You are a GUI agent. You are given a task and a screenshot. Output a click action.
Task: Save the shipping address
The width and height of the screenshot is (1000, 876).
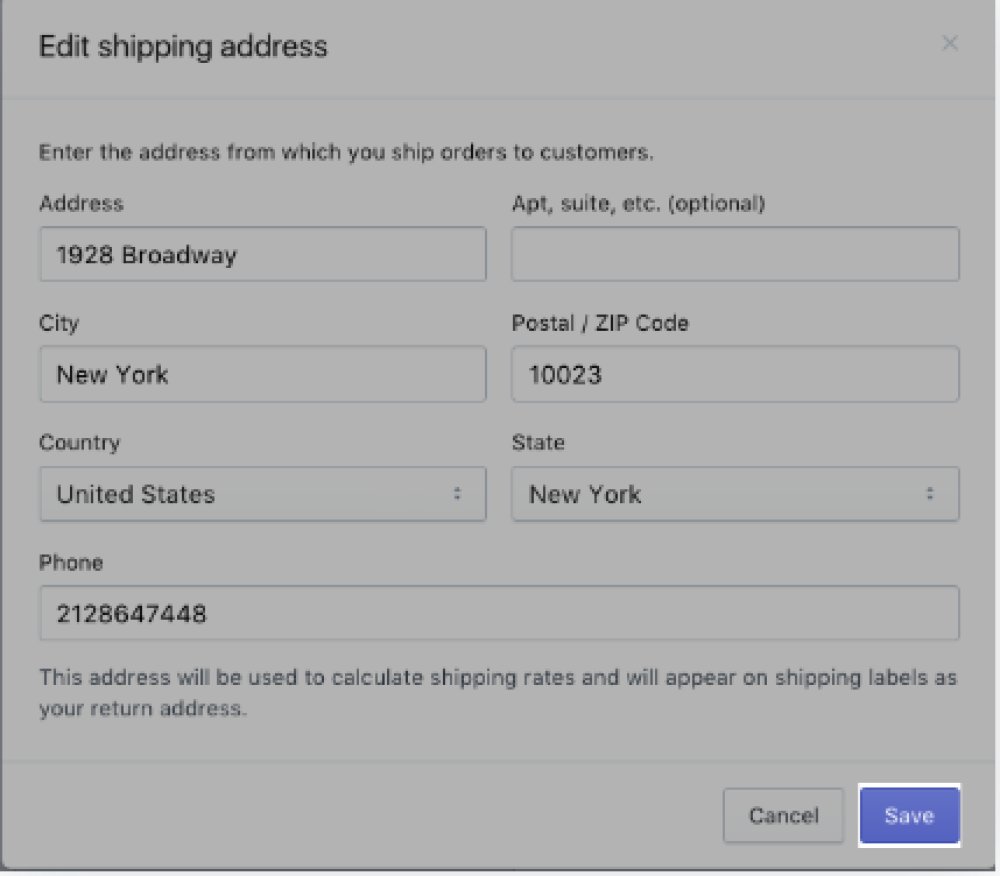[x=909, y=815]
